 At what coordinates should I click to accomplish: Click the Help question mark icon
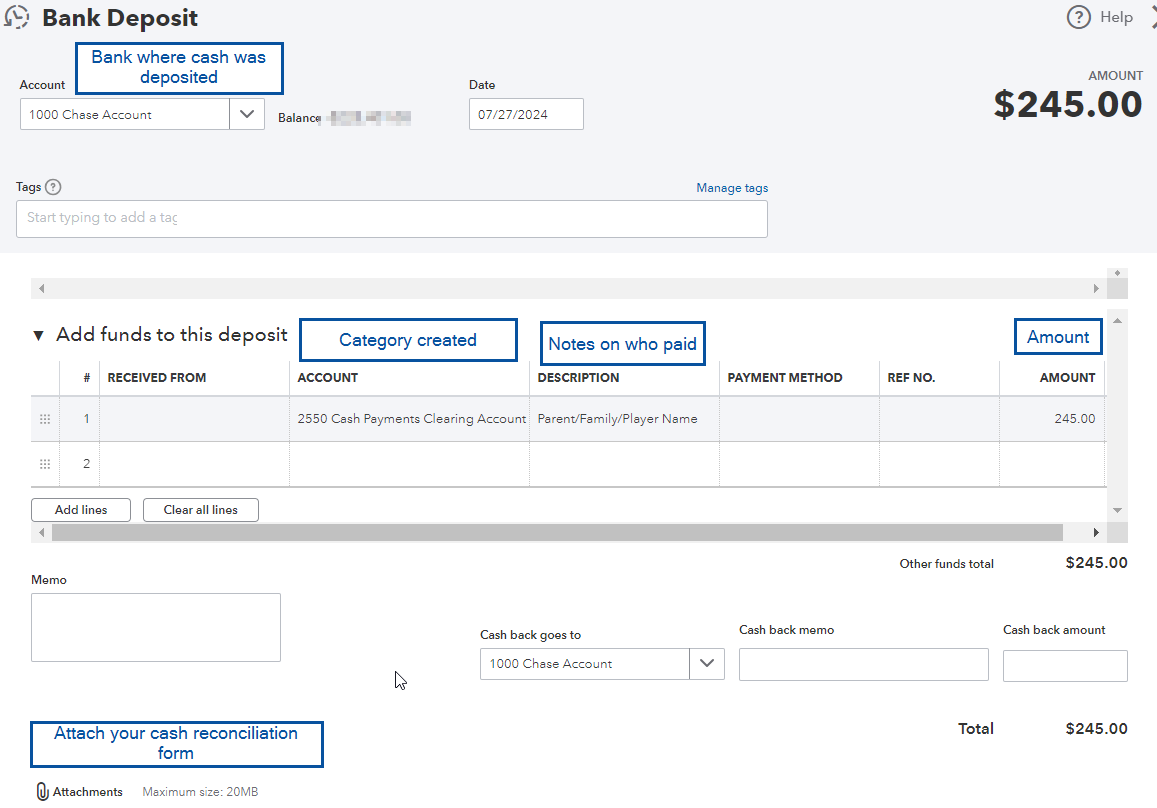pyautogui.click(x=1078, y=17)
